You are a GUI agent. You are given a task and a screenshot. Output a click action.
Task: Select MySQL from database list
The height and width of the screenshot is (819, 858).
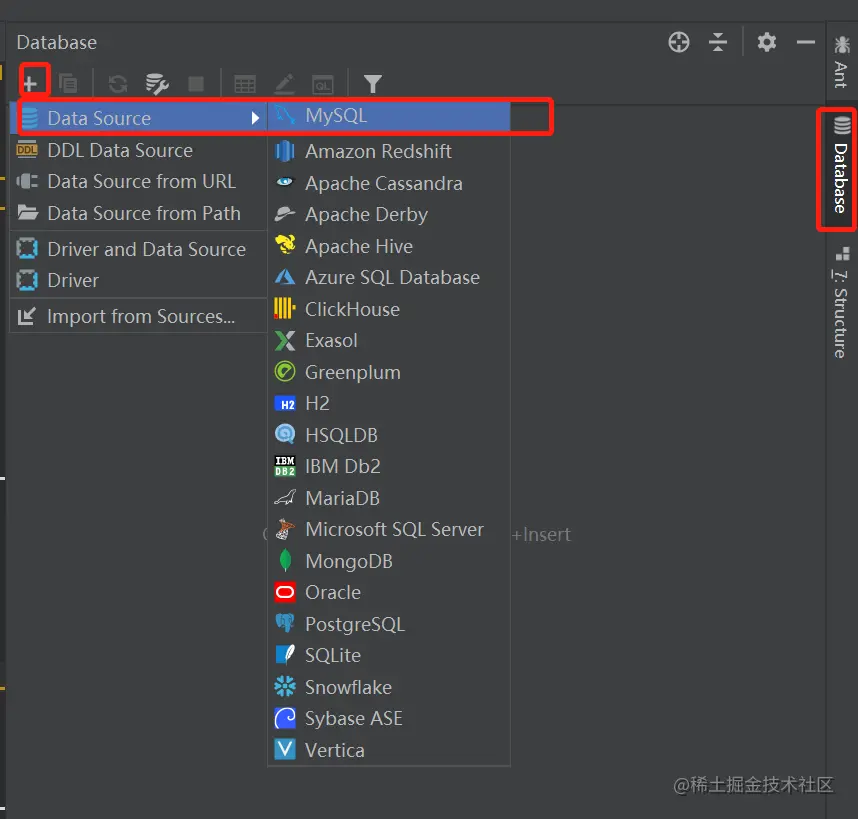click(389, 116)
